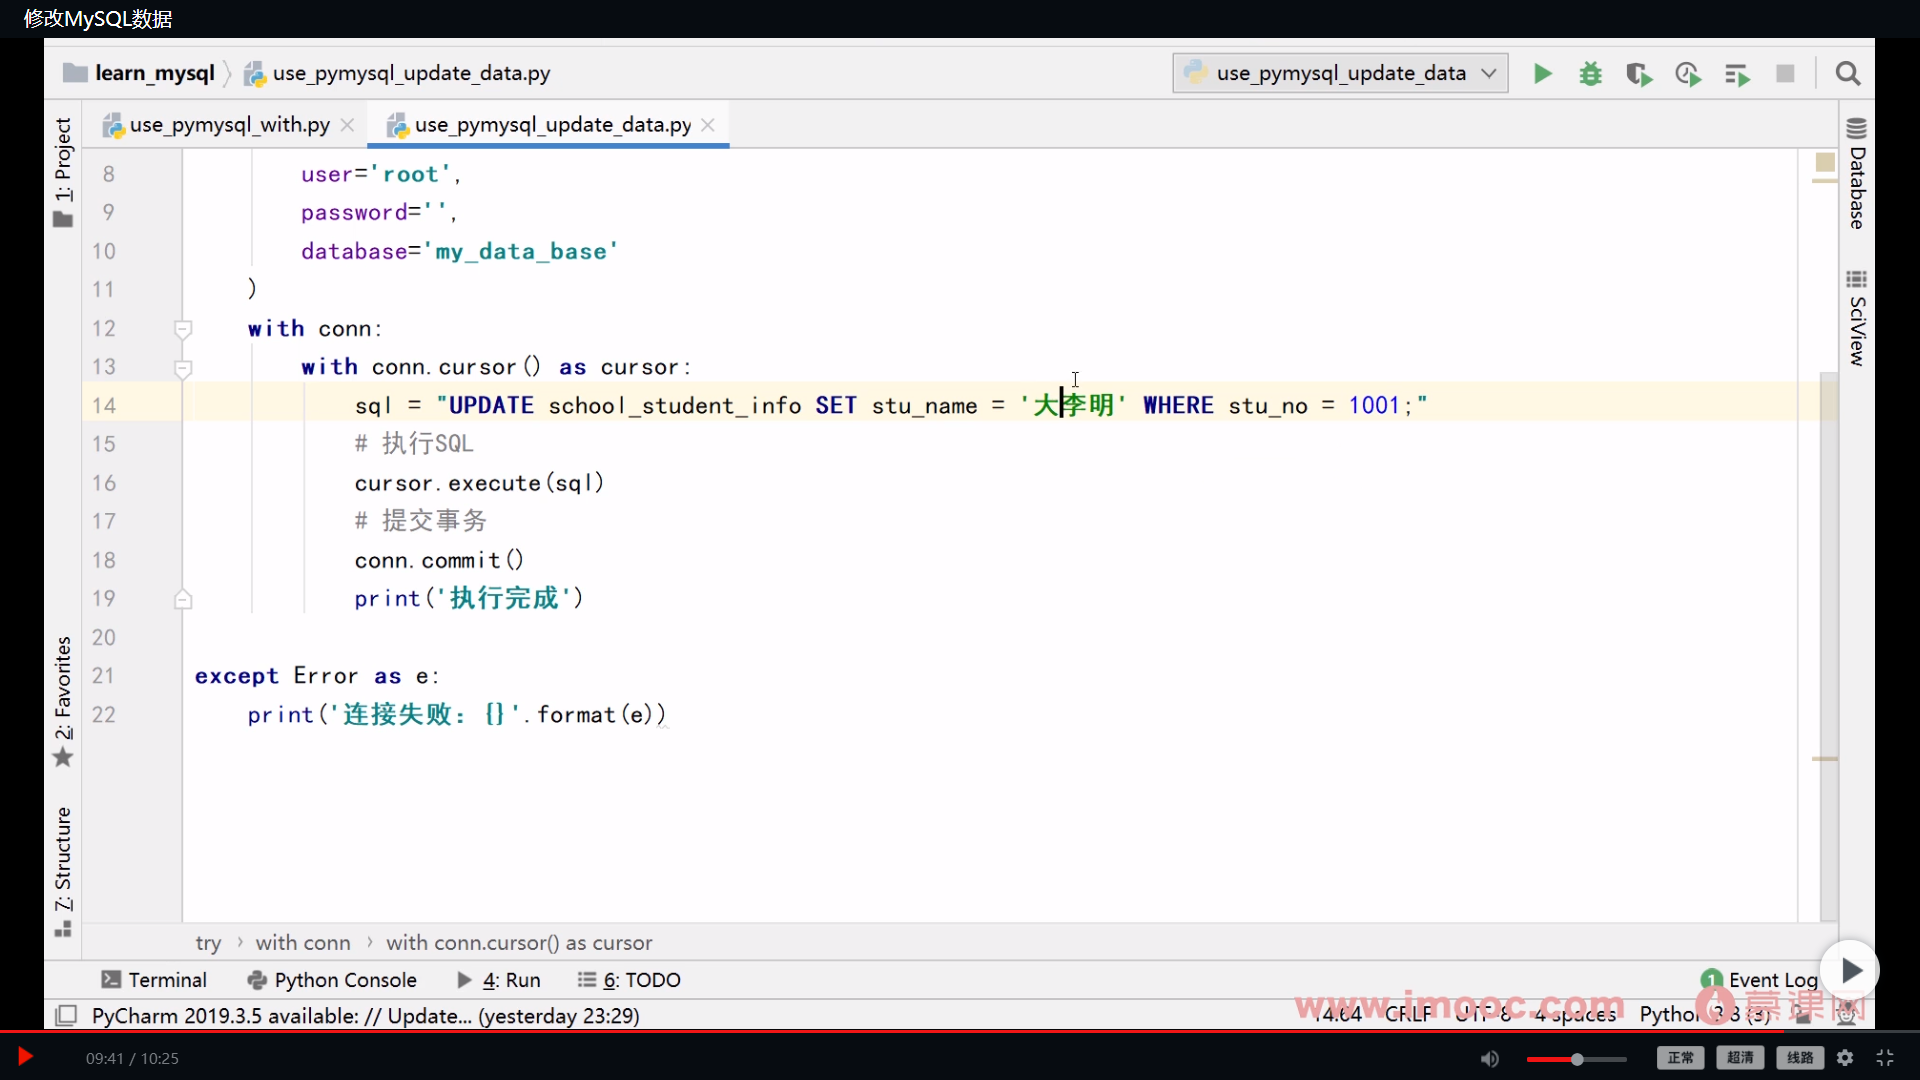Open the Terminal tool tab
The image size is (1920, 1080).
click(154, 980)
